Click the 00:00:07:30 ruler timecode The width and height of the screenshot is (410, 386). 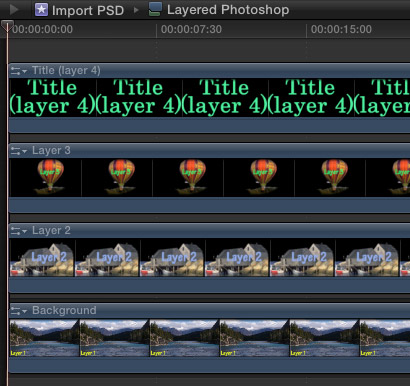191,29
